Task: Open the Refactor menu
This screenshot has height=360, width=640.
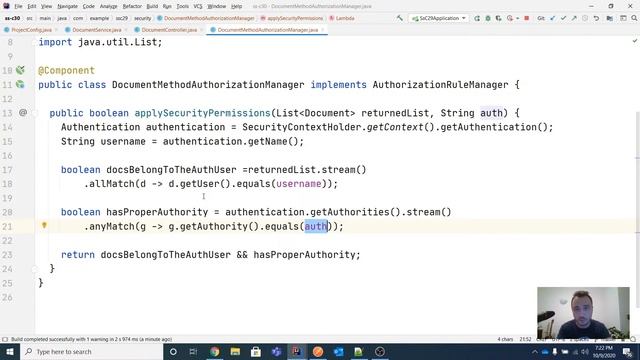Action: 132,6
